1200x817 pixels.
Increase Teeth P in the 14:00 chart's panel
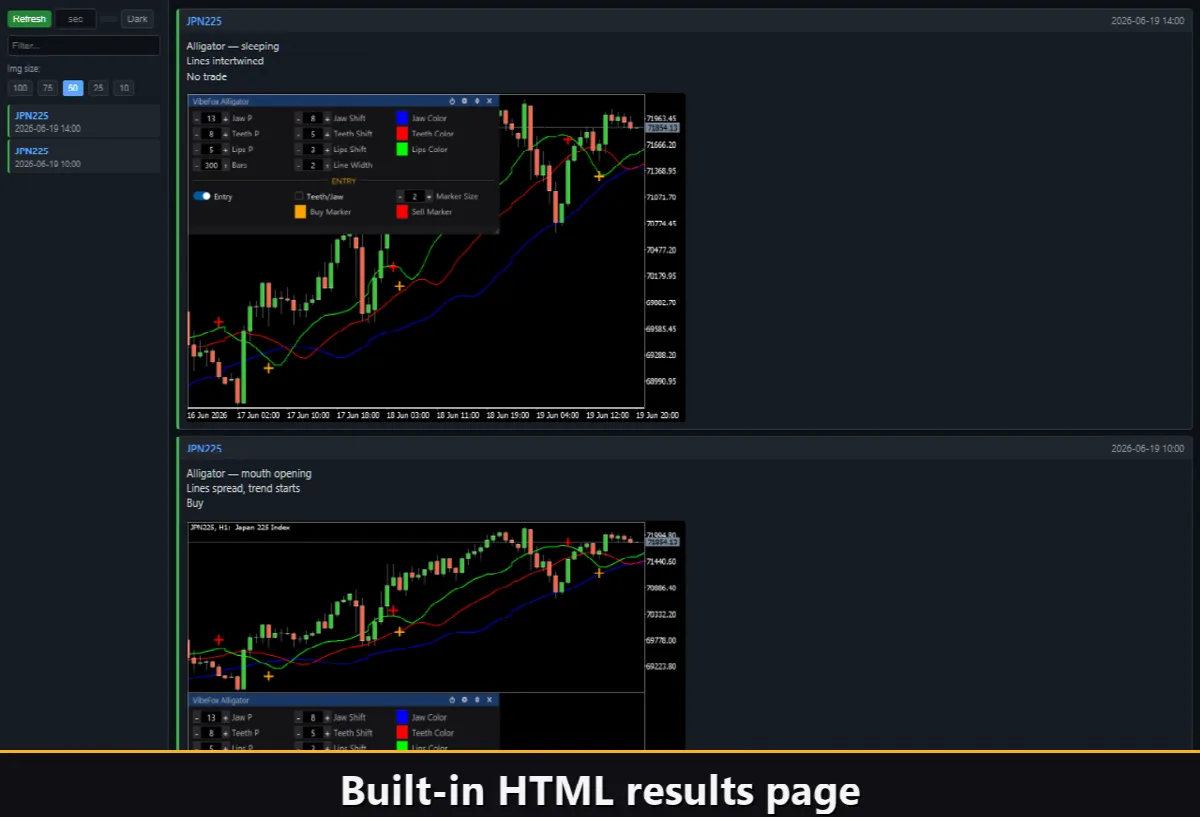(225, 134)
